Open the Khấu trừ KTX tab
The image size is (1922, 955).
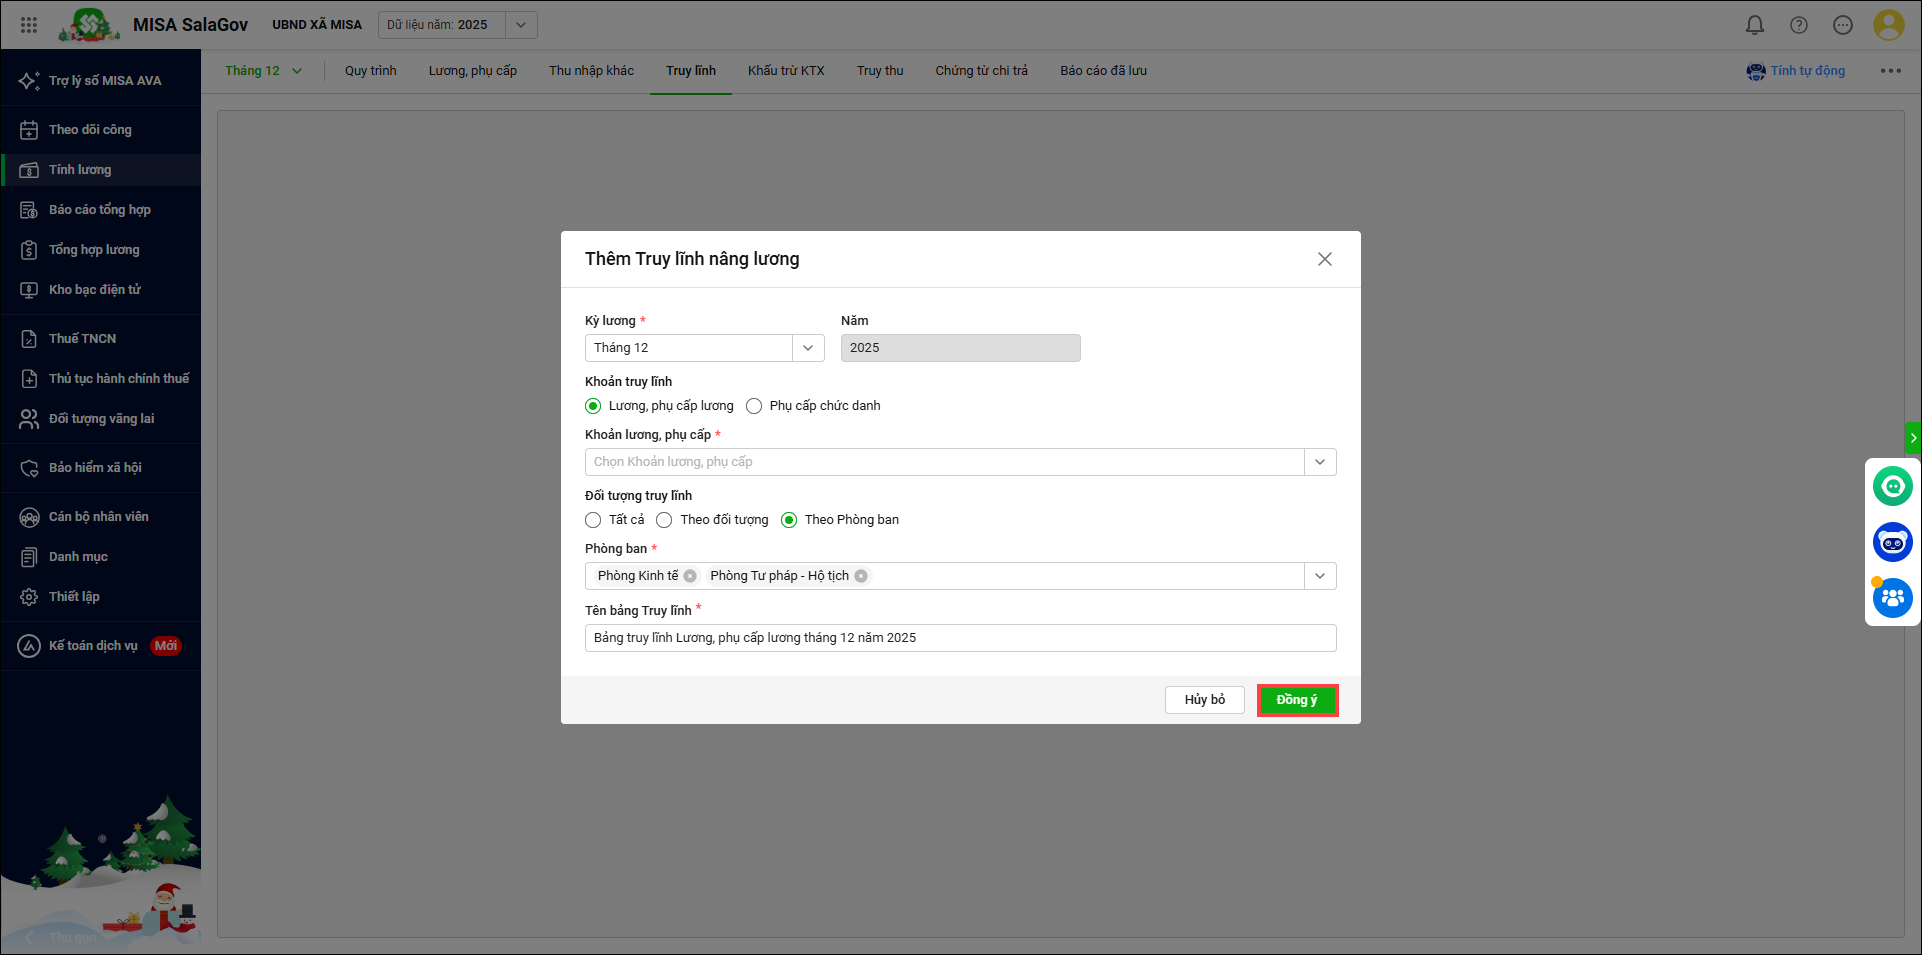coord(786,71)
